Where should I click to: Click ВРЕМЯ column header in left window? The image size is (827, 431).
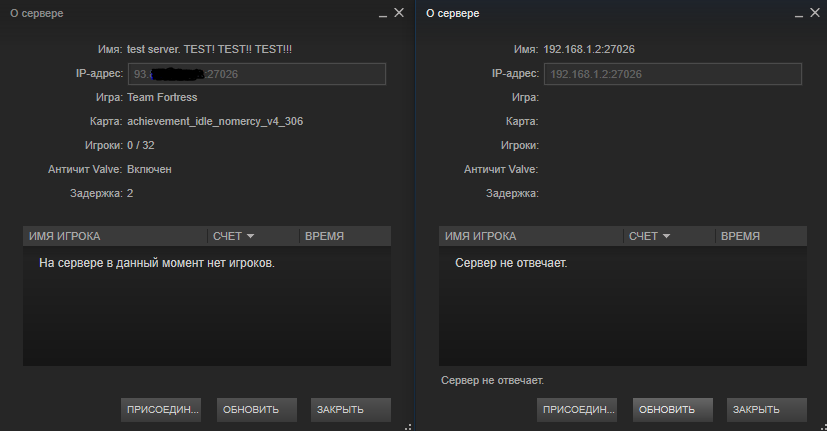coord(344,236)
